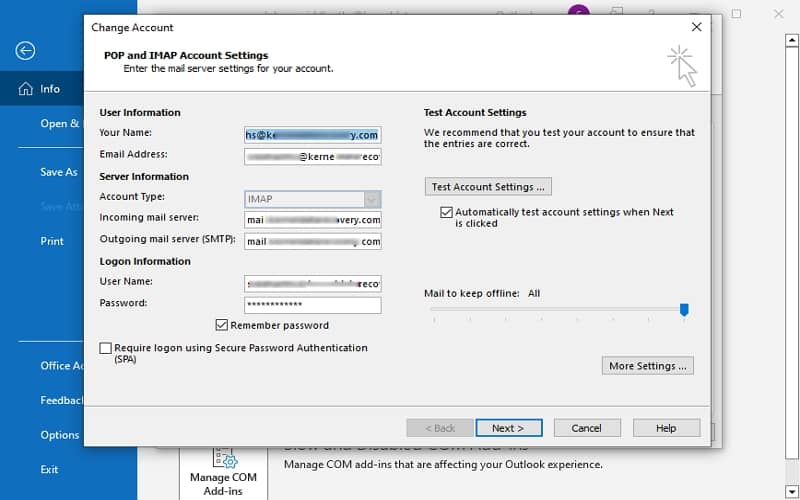
Task: Expand the Account Type dropdown
Action: click(372, 199)
